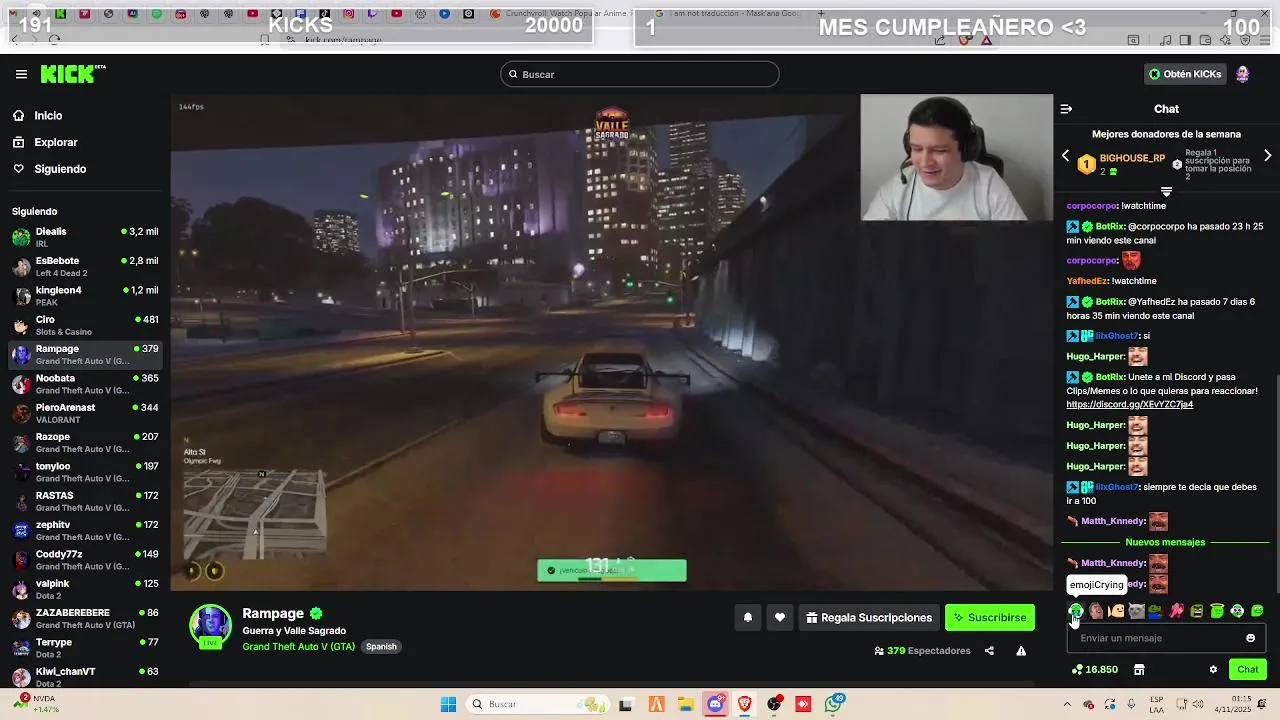Open ZAZABEREBERE channel in the sidebar
Viewport: 1280px width, 720px height.
pos(85,618)
